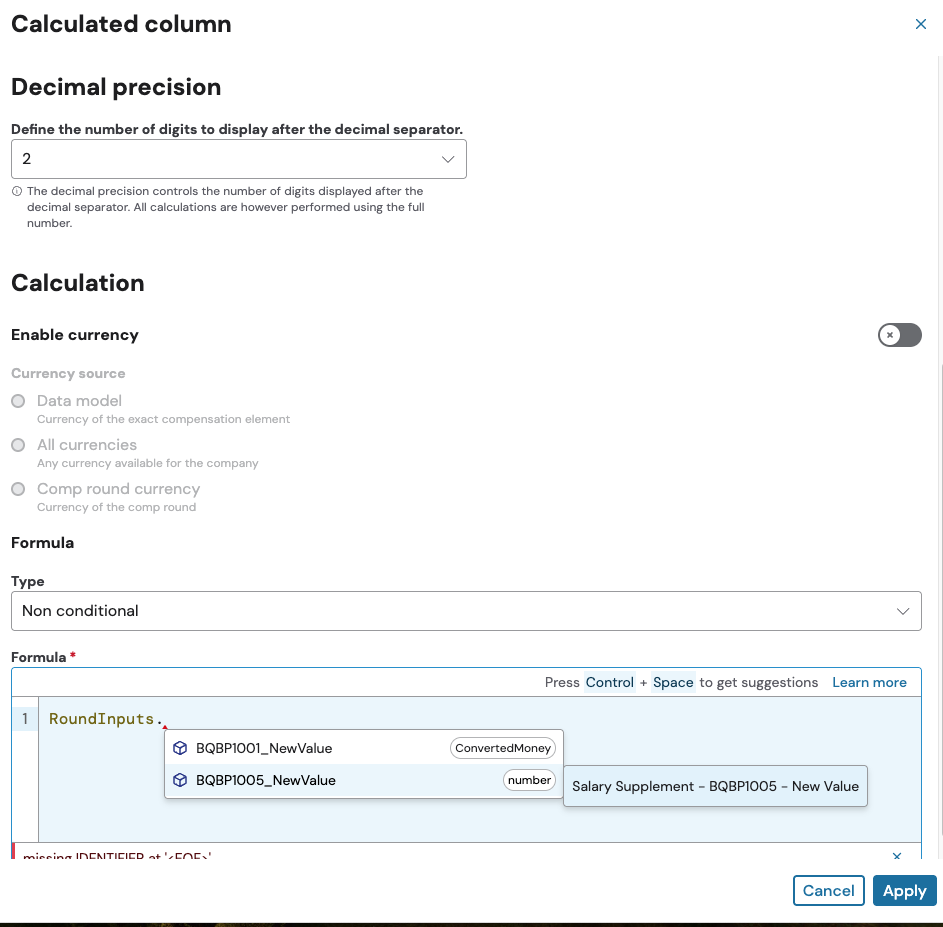Click the cube icon beside BQBP1001_NewValue
The width and height of the screenshot is (943, 927).
click(180, 748)
